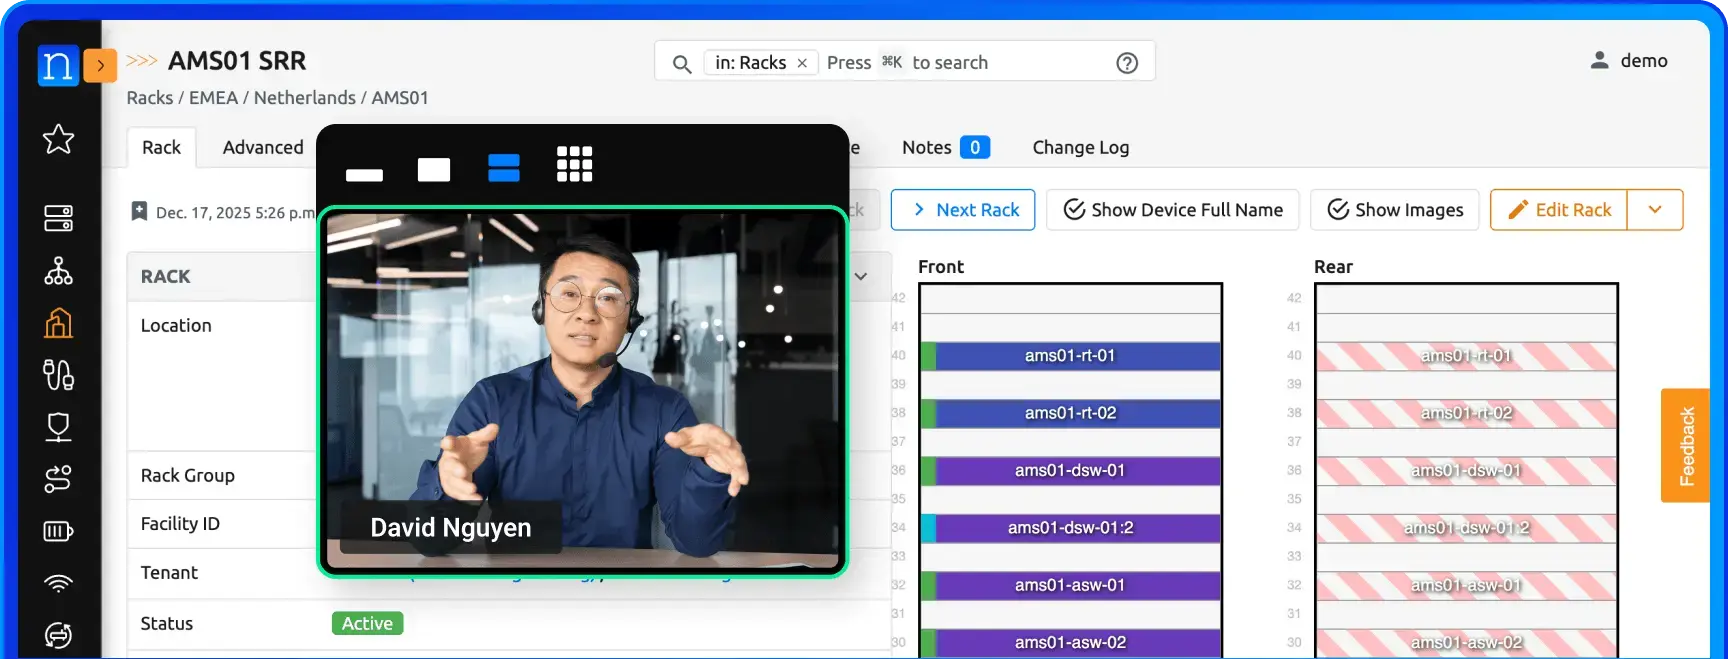This screenshot has width=1728, height=659.
Task: Open the demo user account menu
Action: pyautogui.click(x=1629, y=61)
